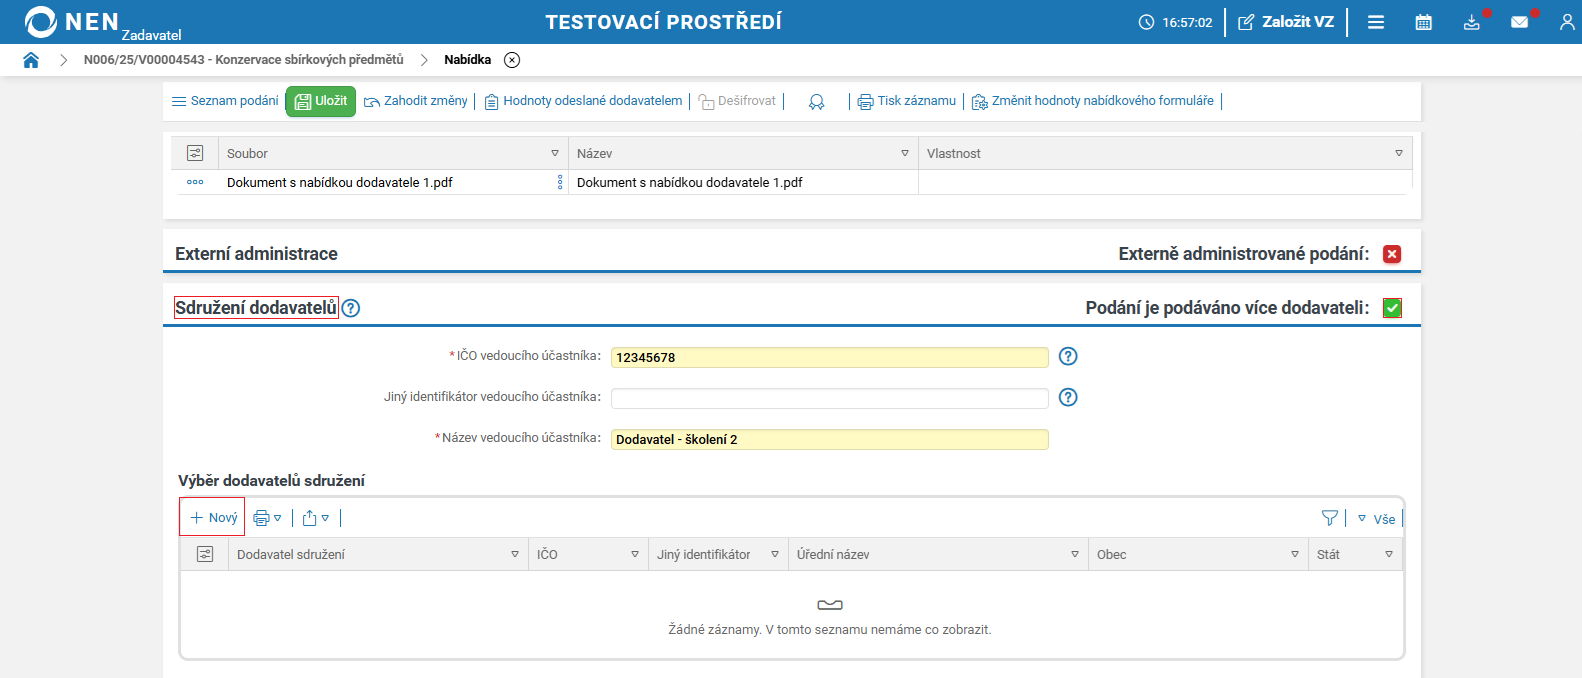1582x678 pixels.
Task: Save with the Uložit button
Action: pos(321,101)
